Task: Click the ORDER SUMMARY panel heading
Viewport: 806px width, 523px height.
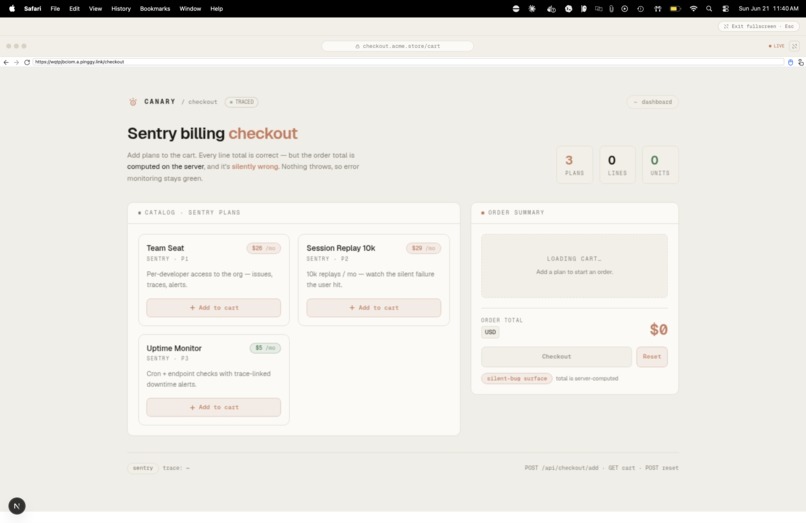Action: 516,212
